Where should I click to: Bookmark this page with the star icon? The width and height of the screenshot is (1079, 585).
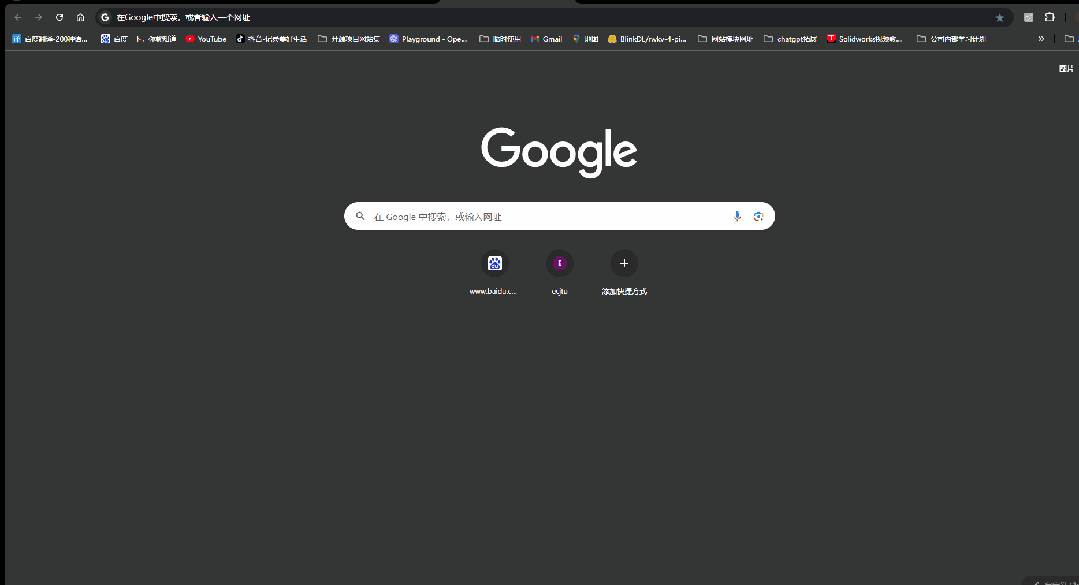(x=1000, y=17)
